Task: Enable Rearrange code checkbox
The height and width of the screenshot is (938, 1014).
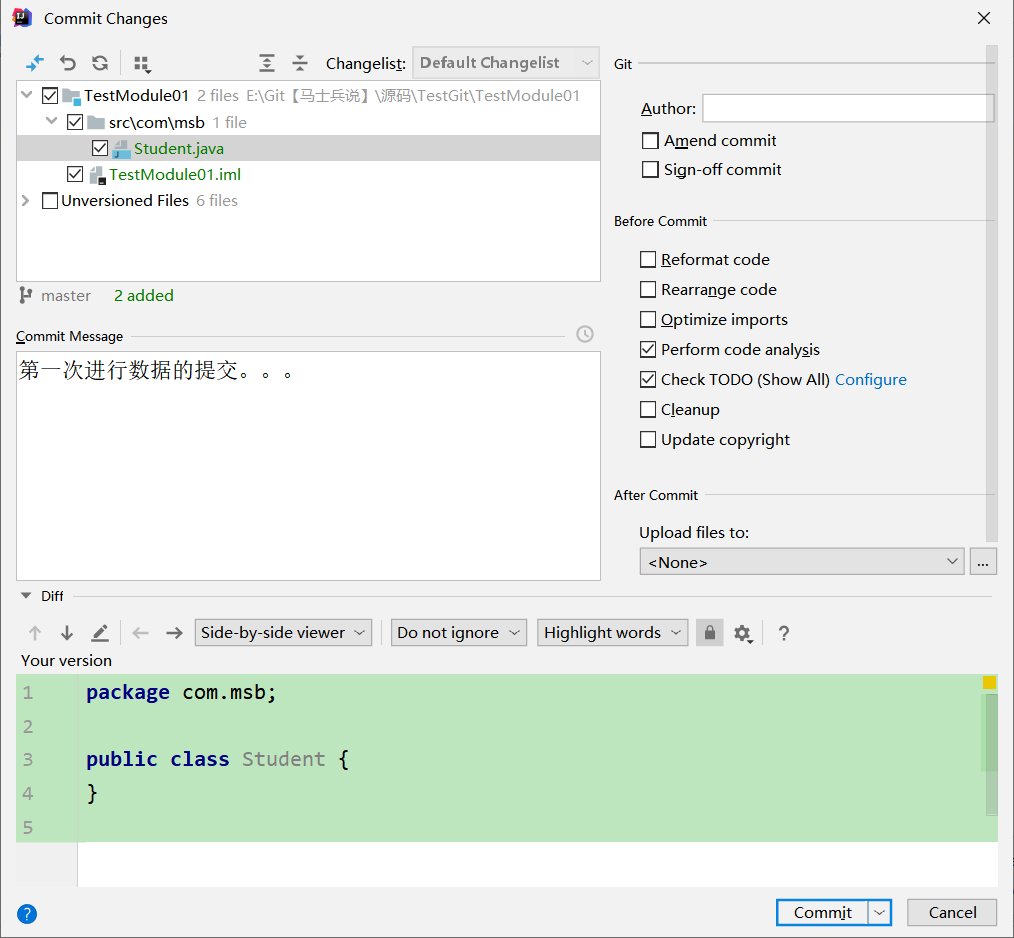Action: point(648,289)
